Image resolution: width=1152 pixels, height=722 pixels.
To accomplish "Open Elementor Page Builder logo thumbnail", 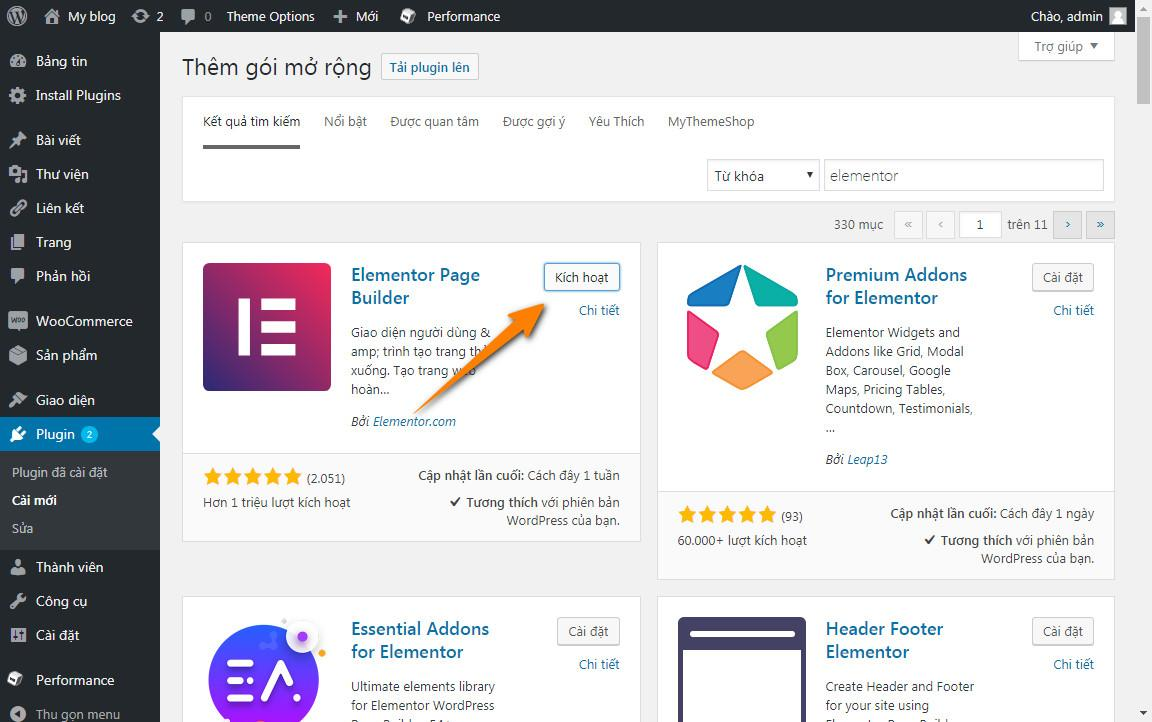I will (x=267, y=327).
